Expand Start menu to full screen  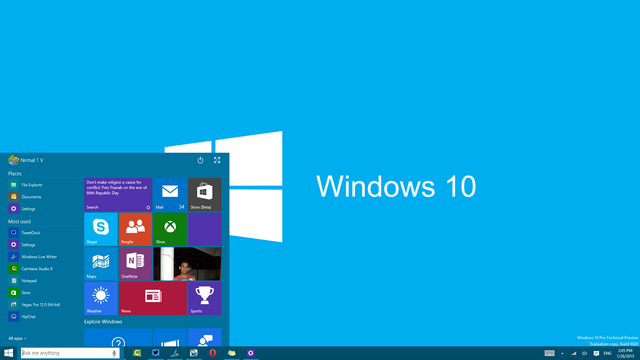click(217, 160)
